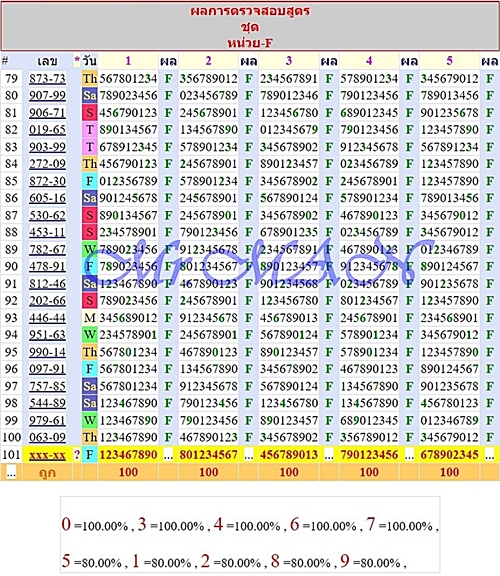Screen dimensions: 500x576
Task: Click the 5 =80.00% statistic
Action: click(91, 561)
